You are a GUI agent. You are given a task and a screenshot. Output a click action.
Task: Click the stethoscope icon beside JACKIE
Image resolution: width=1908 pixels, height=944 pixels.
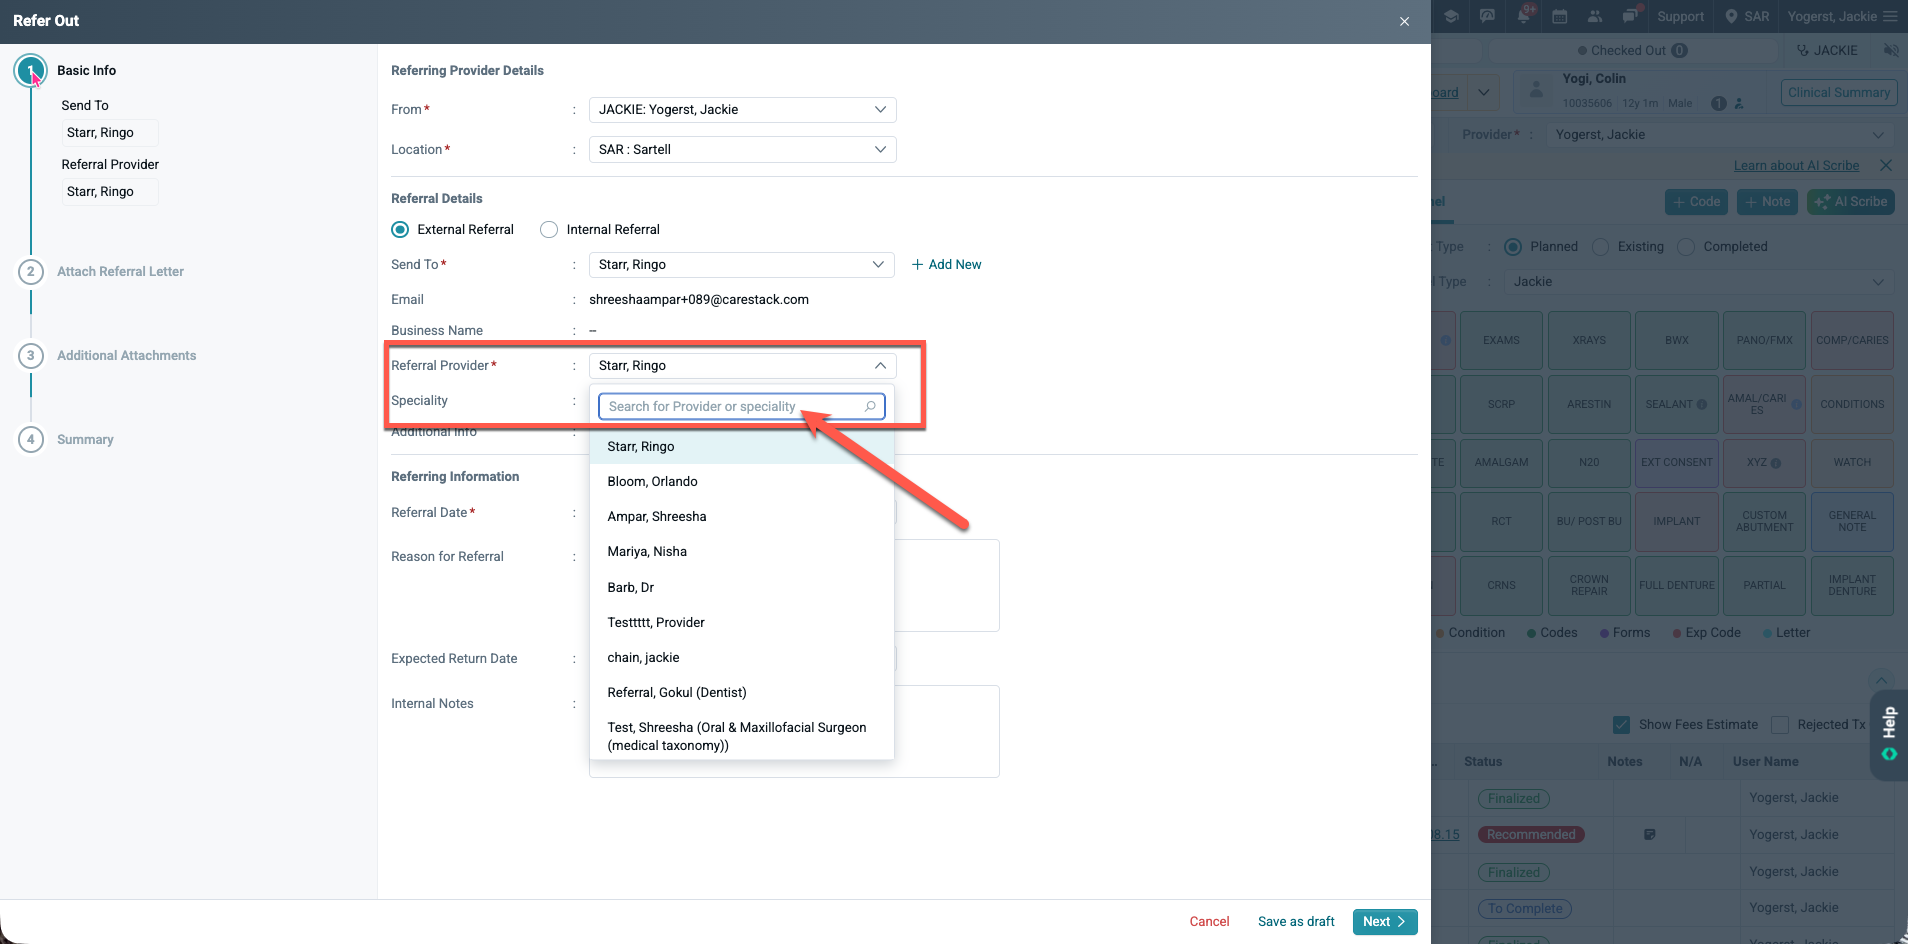coord(1803,50)
